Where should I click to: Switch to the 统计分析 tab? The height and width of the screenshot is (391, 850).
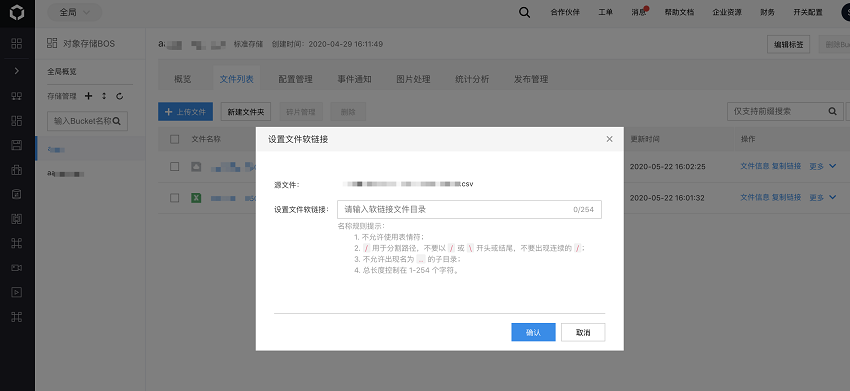pyautogui.click(x=472, y=79)
